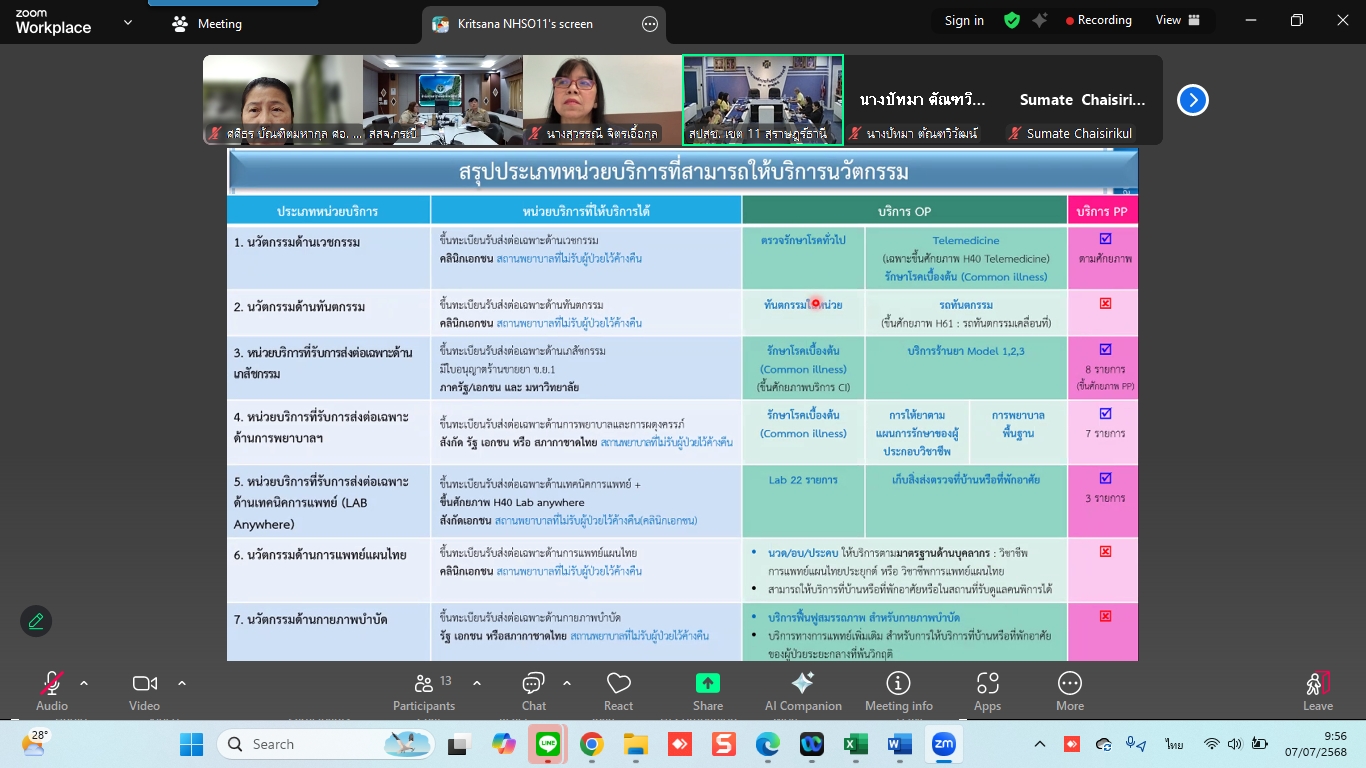1366x768 pixels.
Task: Open AI Companion in meeting toolbar
Action: (803, 691)
